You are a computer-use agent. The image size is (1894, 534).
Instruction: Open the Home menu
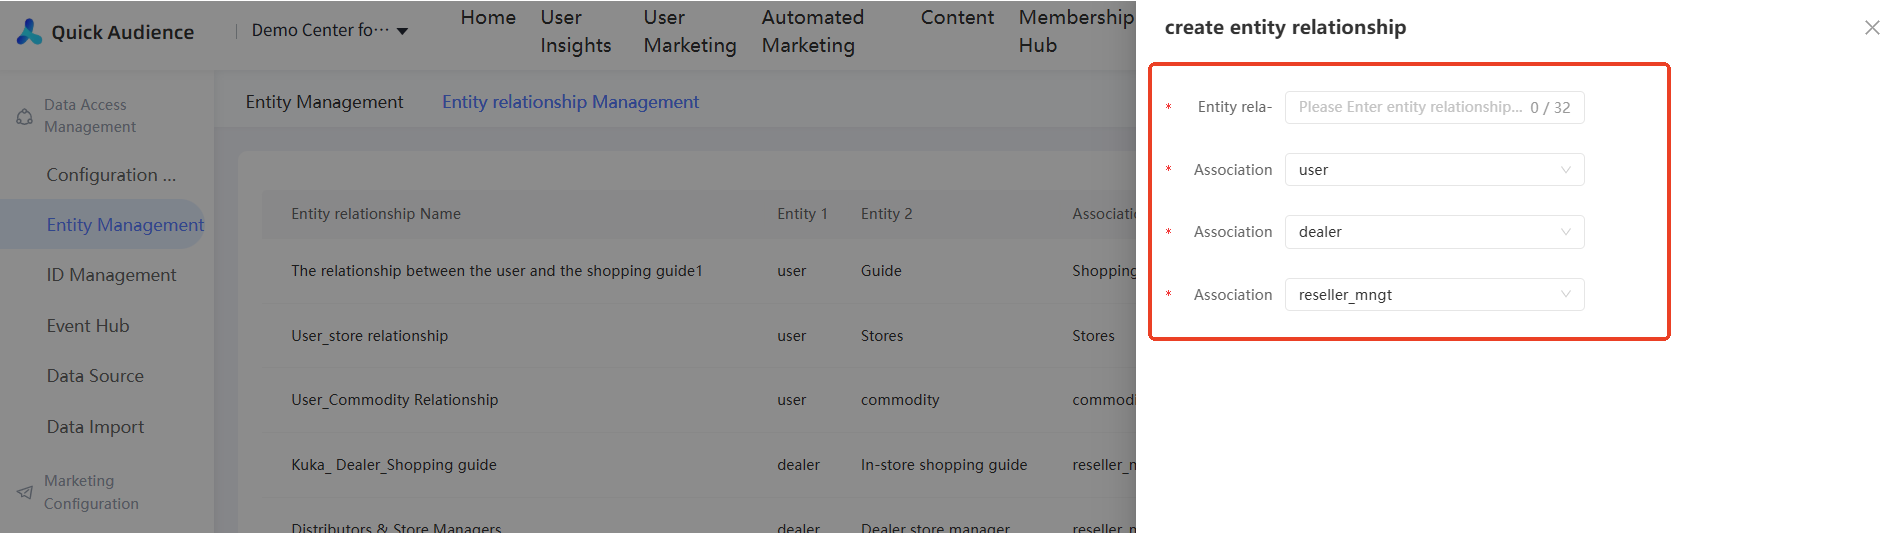pyautogui.click(x=488, y=18)
